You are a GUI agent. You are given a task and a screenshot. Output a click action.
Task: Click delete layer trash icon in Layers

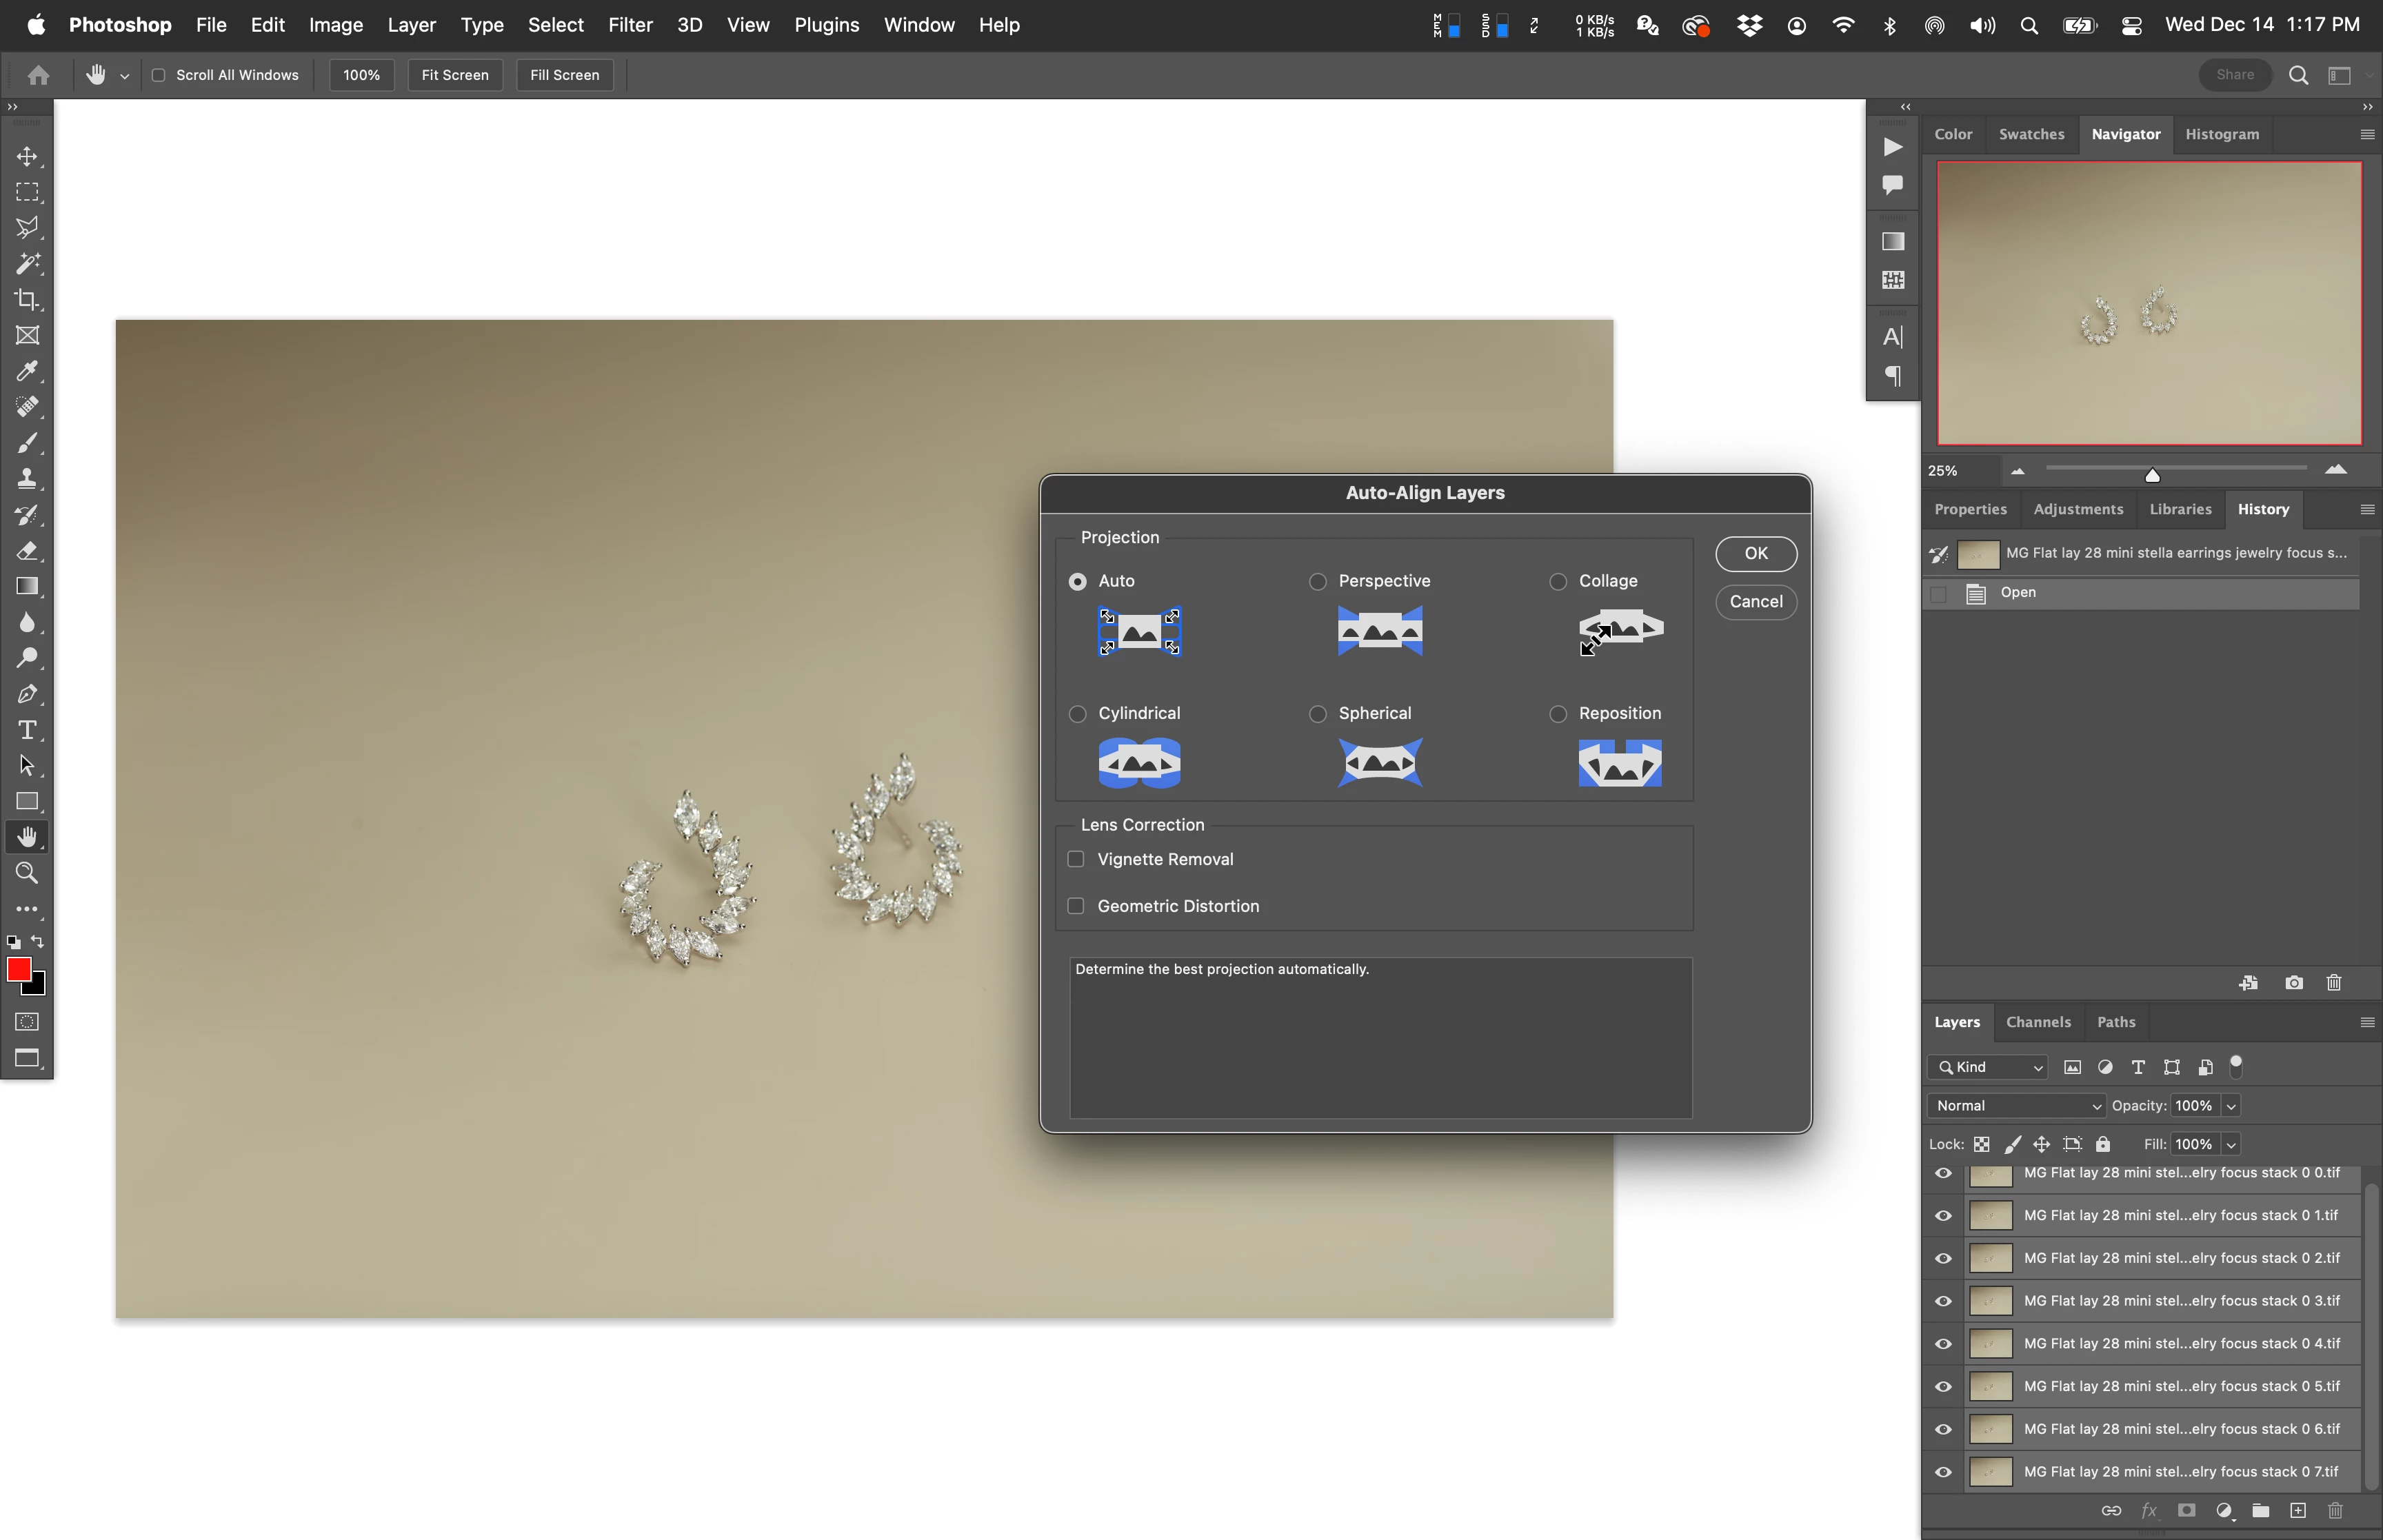click(2335, 1510)
